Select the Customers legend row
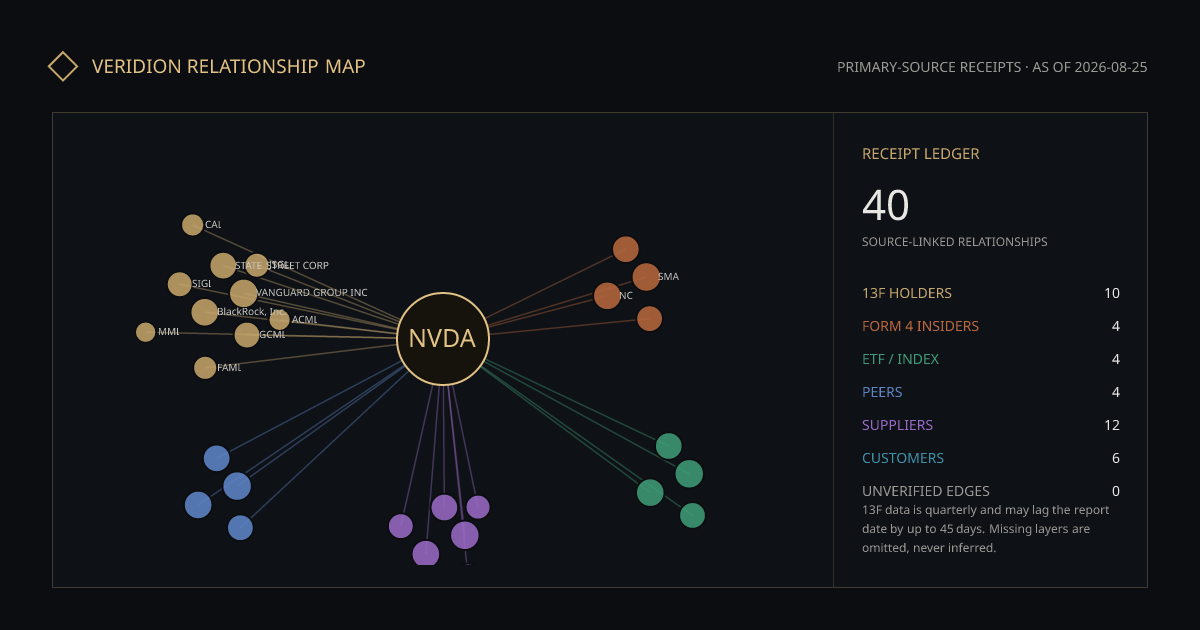1200x630 pixels. [991, 458]
